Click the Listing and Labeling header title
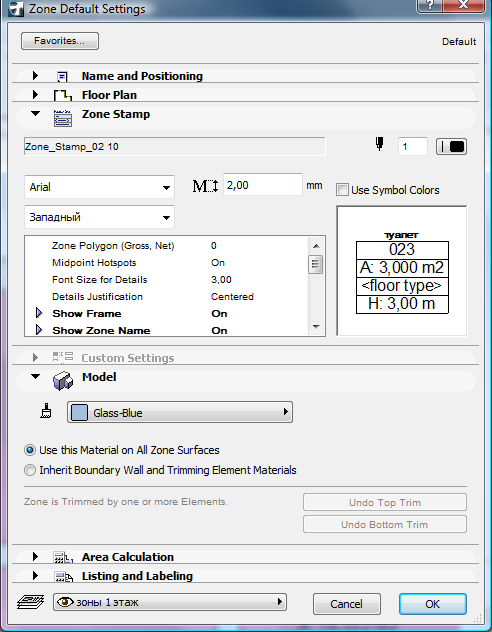The width and height of the screenshot is (492, 632). point(137,576)
